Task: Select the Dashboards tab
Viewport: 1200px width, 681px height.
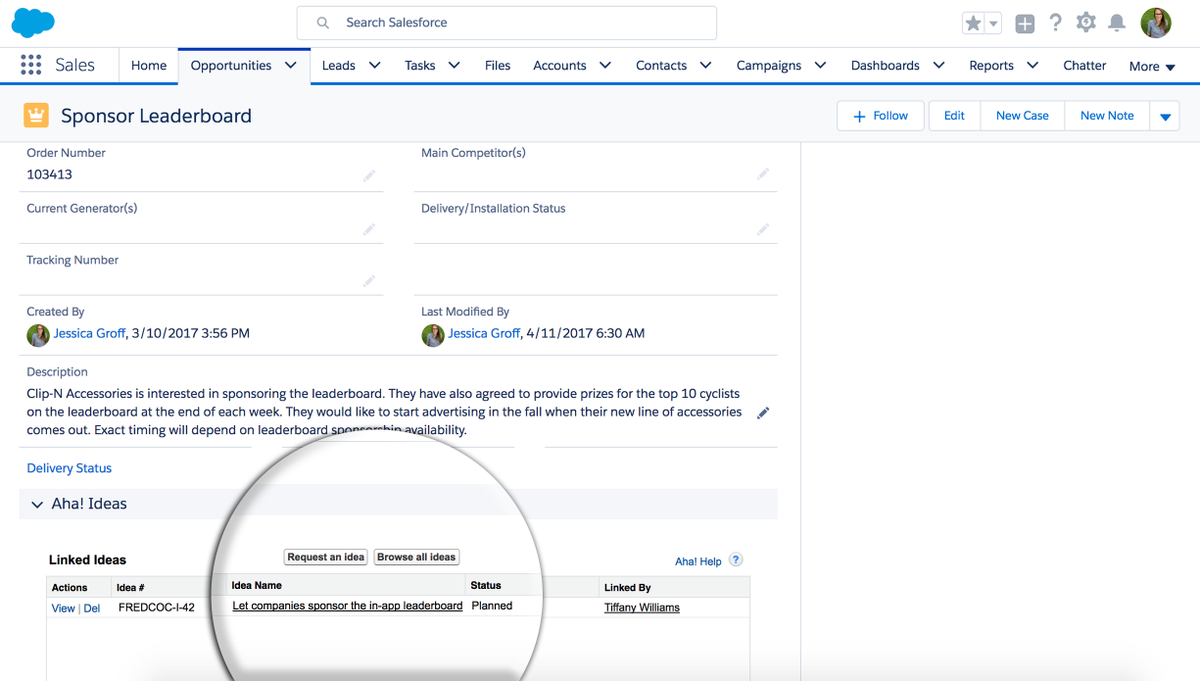Action: coord(885,65)
